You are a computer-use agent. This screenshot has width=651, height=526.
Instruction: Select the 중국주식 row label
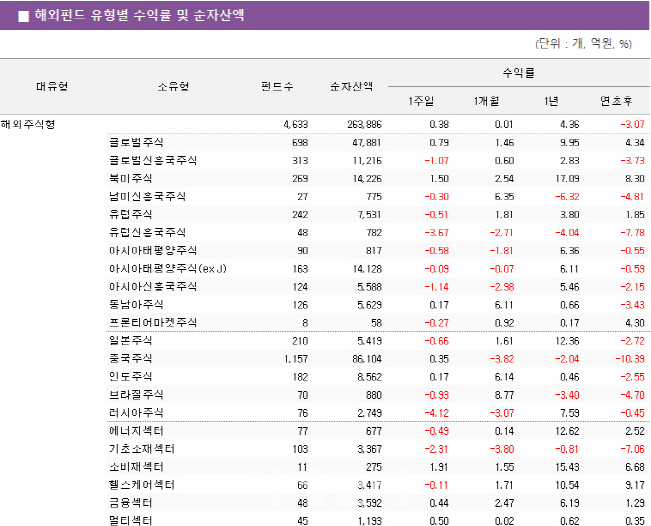pyautogui.click(x=130, y=359)
